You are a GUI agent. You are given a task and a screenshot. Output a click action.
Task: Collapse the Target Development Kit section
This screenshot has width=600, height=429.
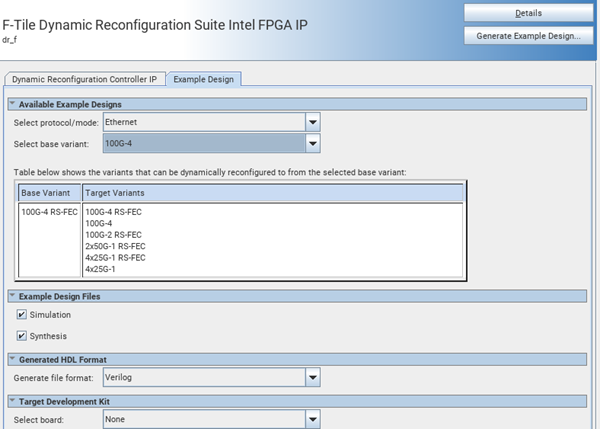pyautogui.click(x=12, y=401)
